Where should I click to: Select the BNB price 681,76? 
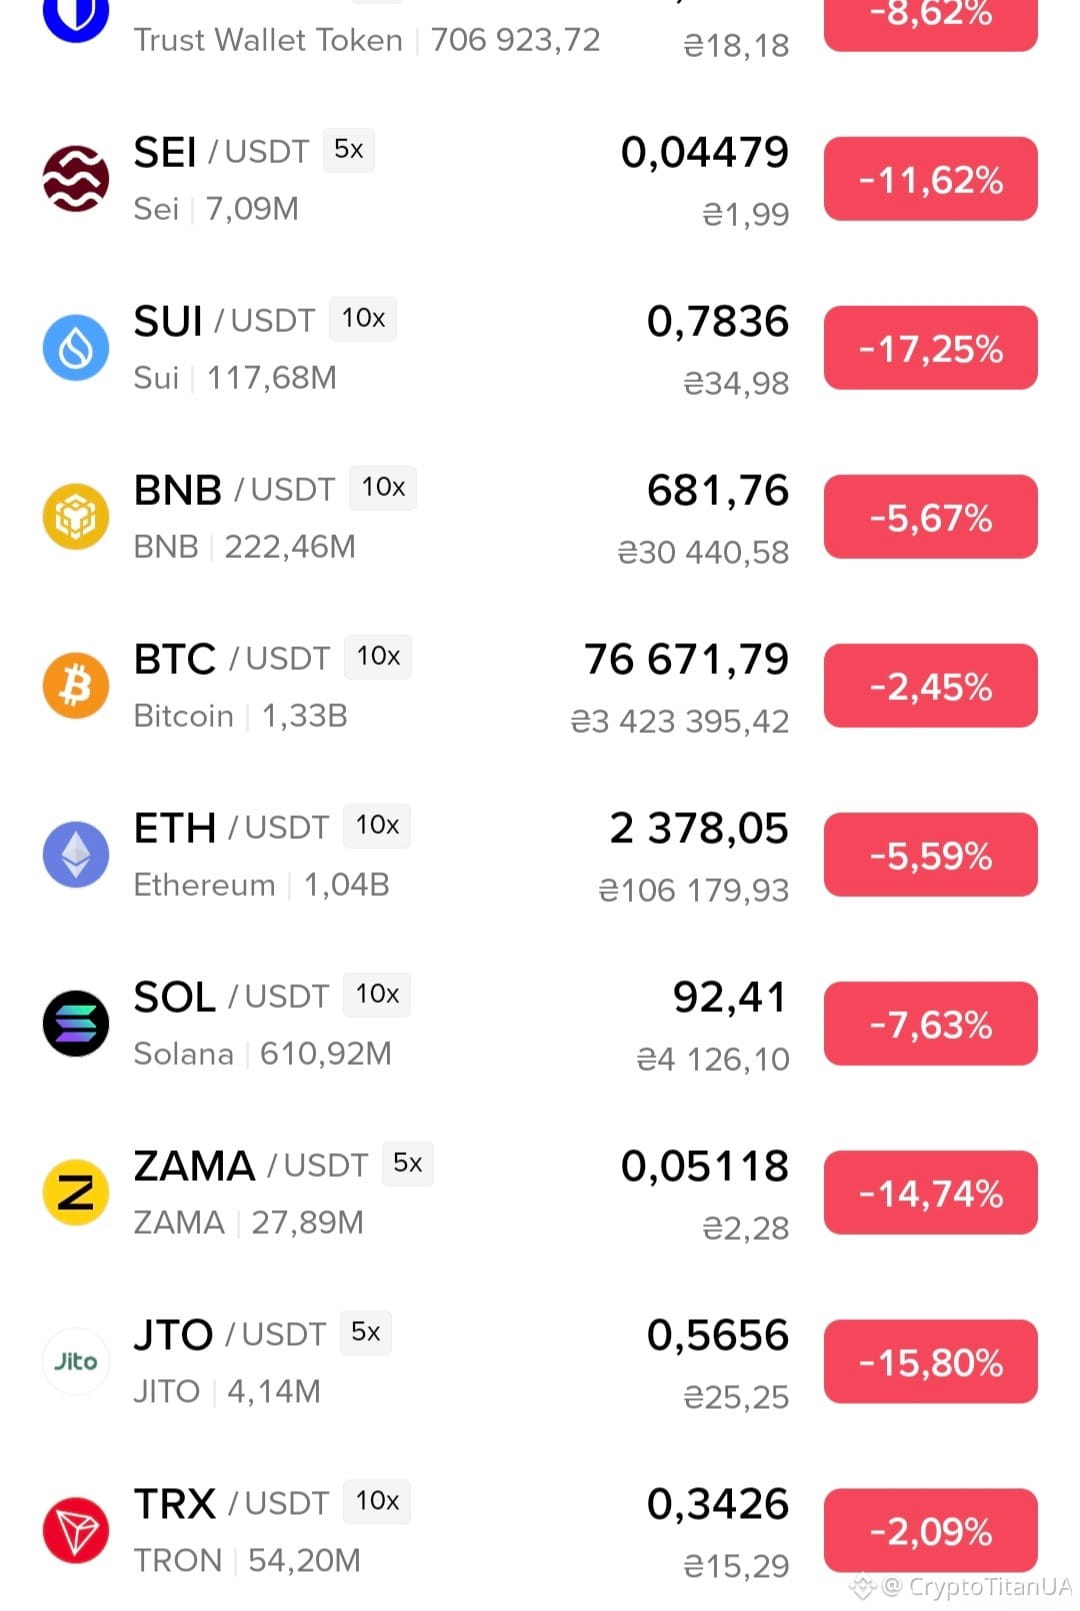pos(718,491)
